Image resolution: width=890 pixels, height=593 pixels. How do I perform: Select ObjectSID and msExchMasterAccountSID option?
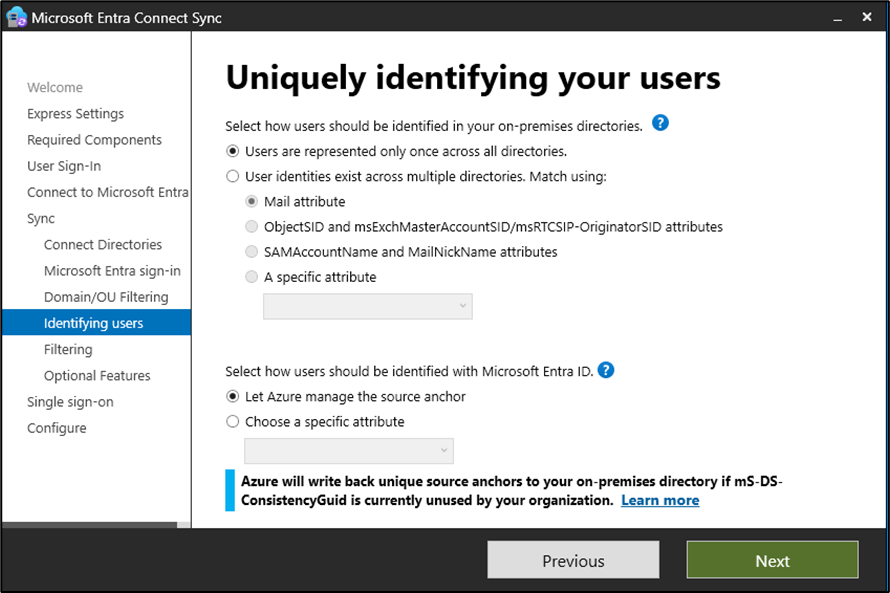click(x=252, y=227)
